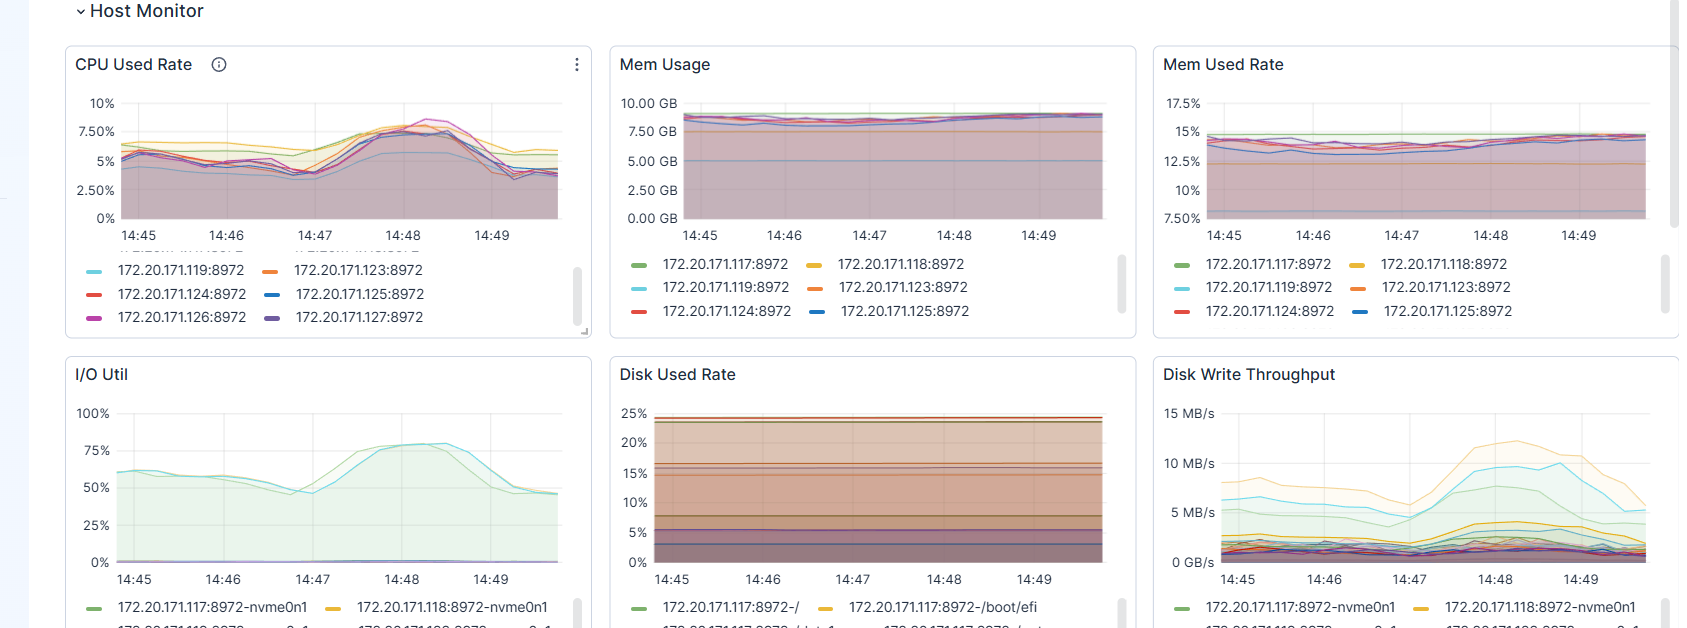Click 172.20.171.125:8972 color swatch in CPU legend
The height and width of the screenshot is (628, 1687).
272,295
